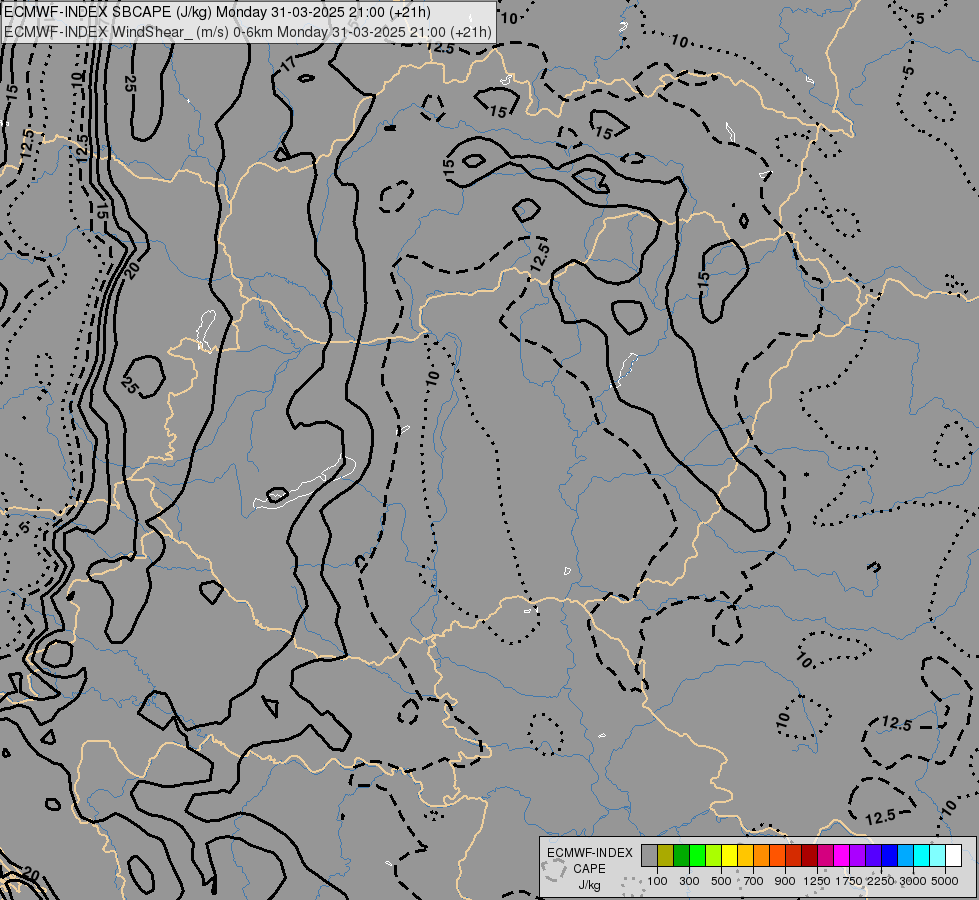Click the legend value '3000'
The height and width of the screenshot is (900, 979).
[913, 881]
